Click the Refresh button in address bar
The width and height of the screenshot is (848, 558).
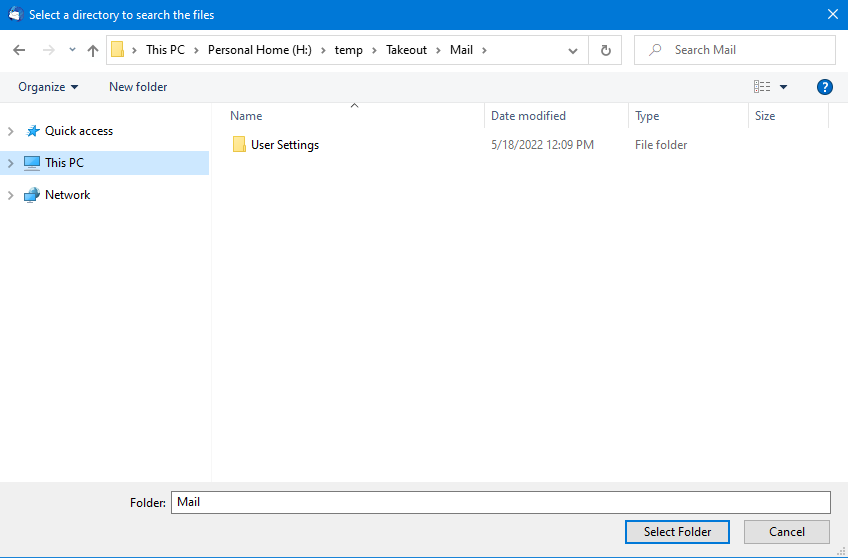[605, 50]
